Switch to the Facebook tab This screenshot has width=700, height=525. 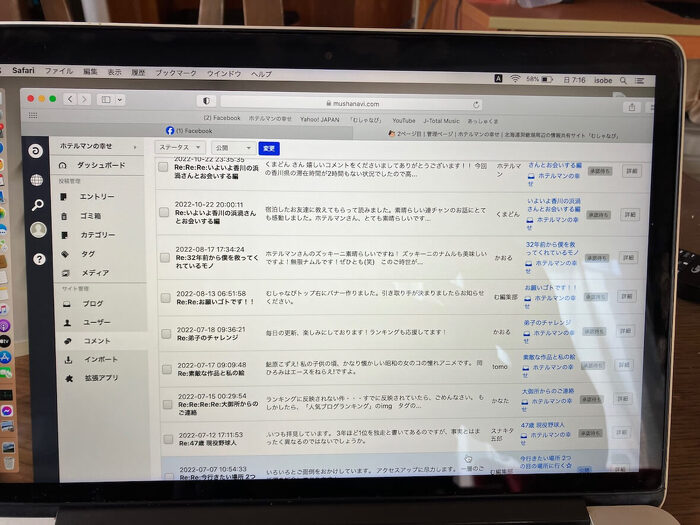point(190,131)
